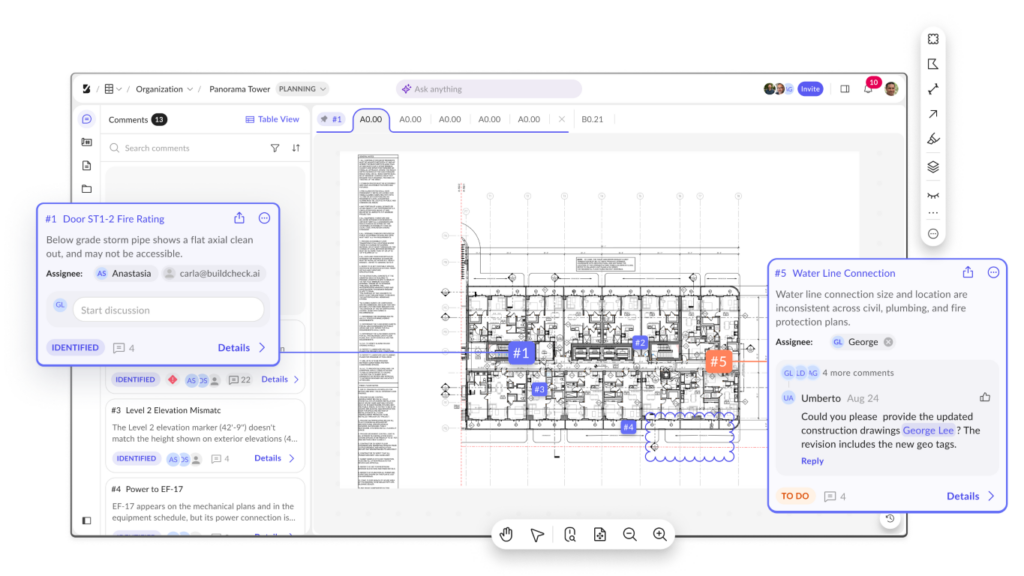Click the zoom in magnifier
The image size is (1024, 576).
660,535
